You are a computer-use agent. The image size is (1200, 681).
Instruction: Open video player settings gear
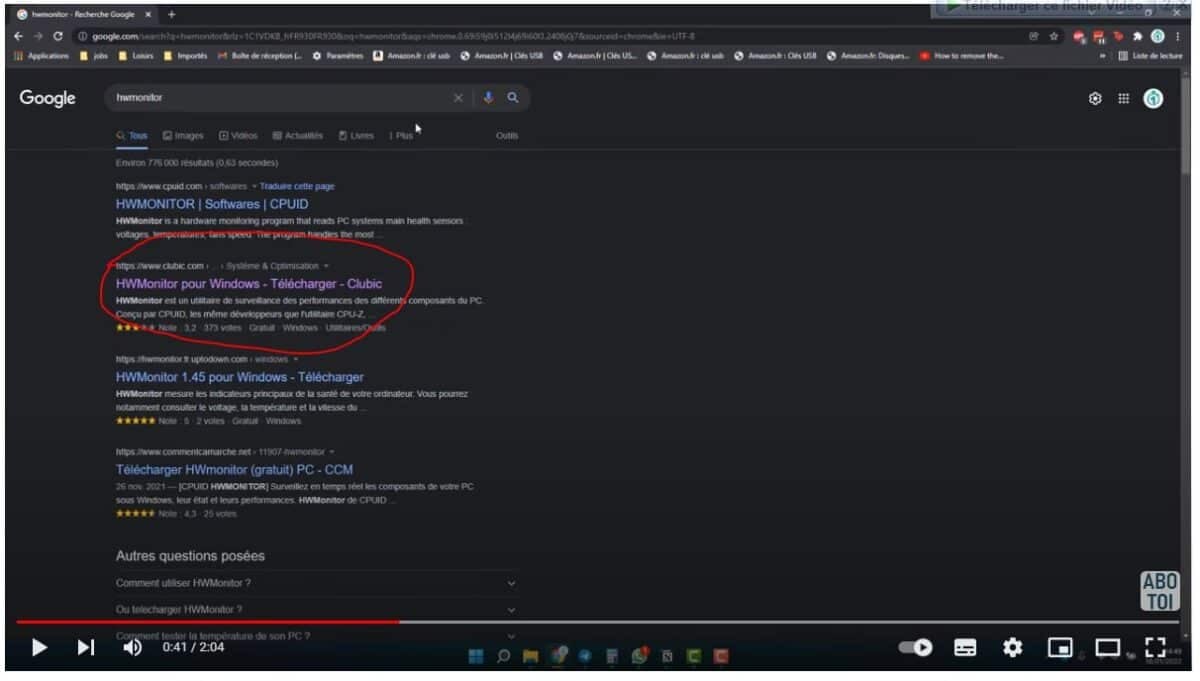coord(1013,648)
